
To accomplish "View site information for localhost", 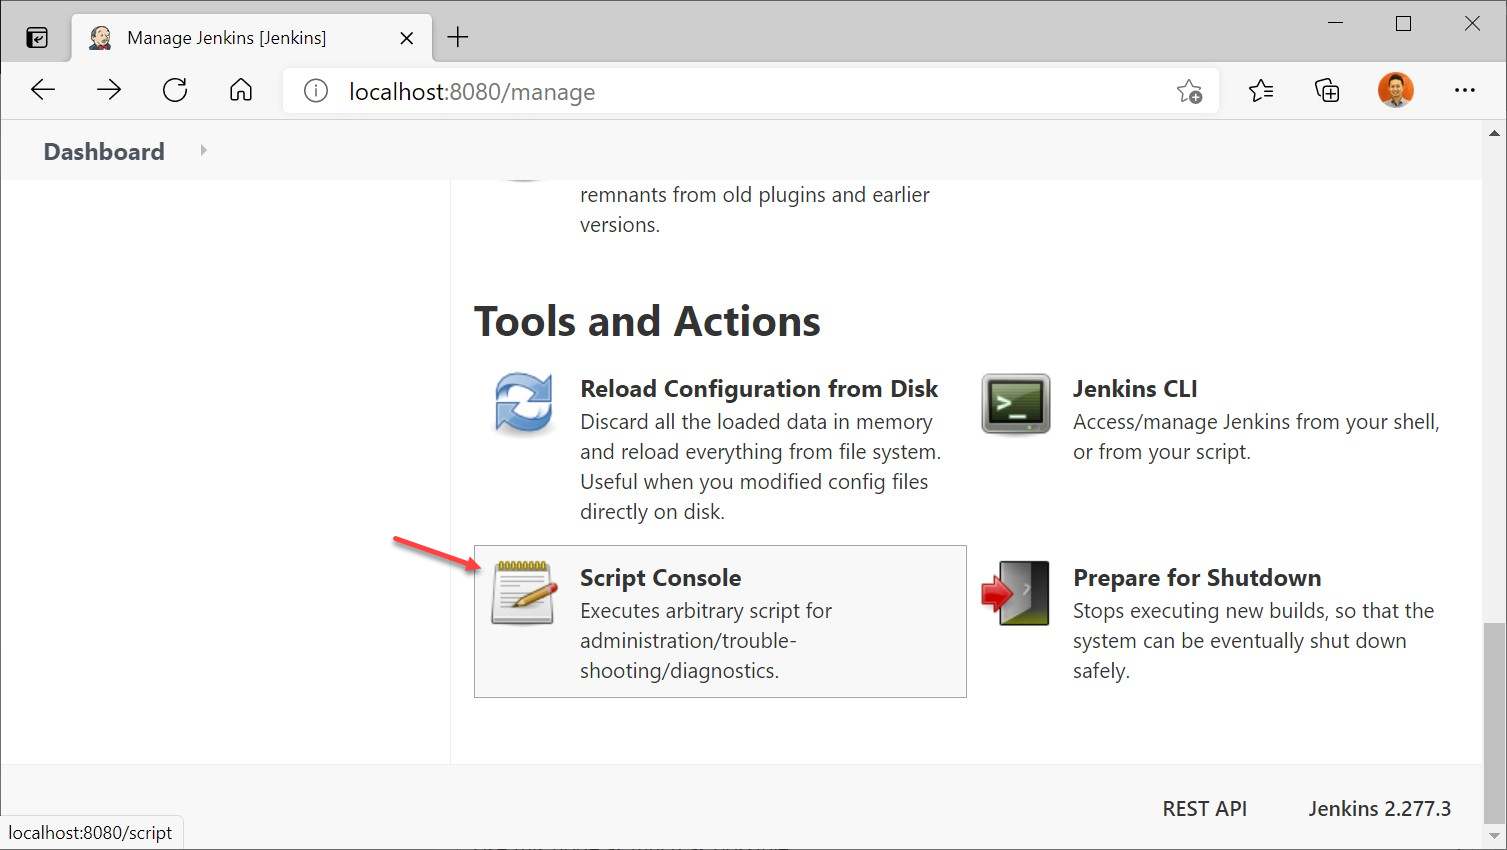I will tap(316, 92).
